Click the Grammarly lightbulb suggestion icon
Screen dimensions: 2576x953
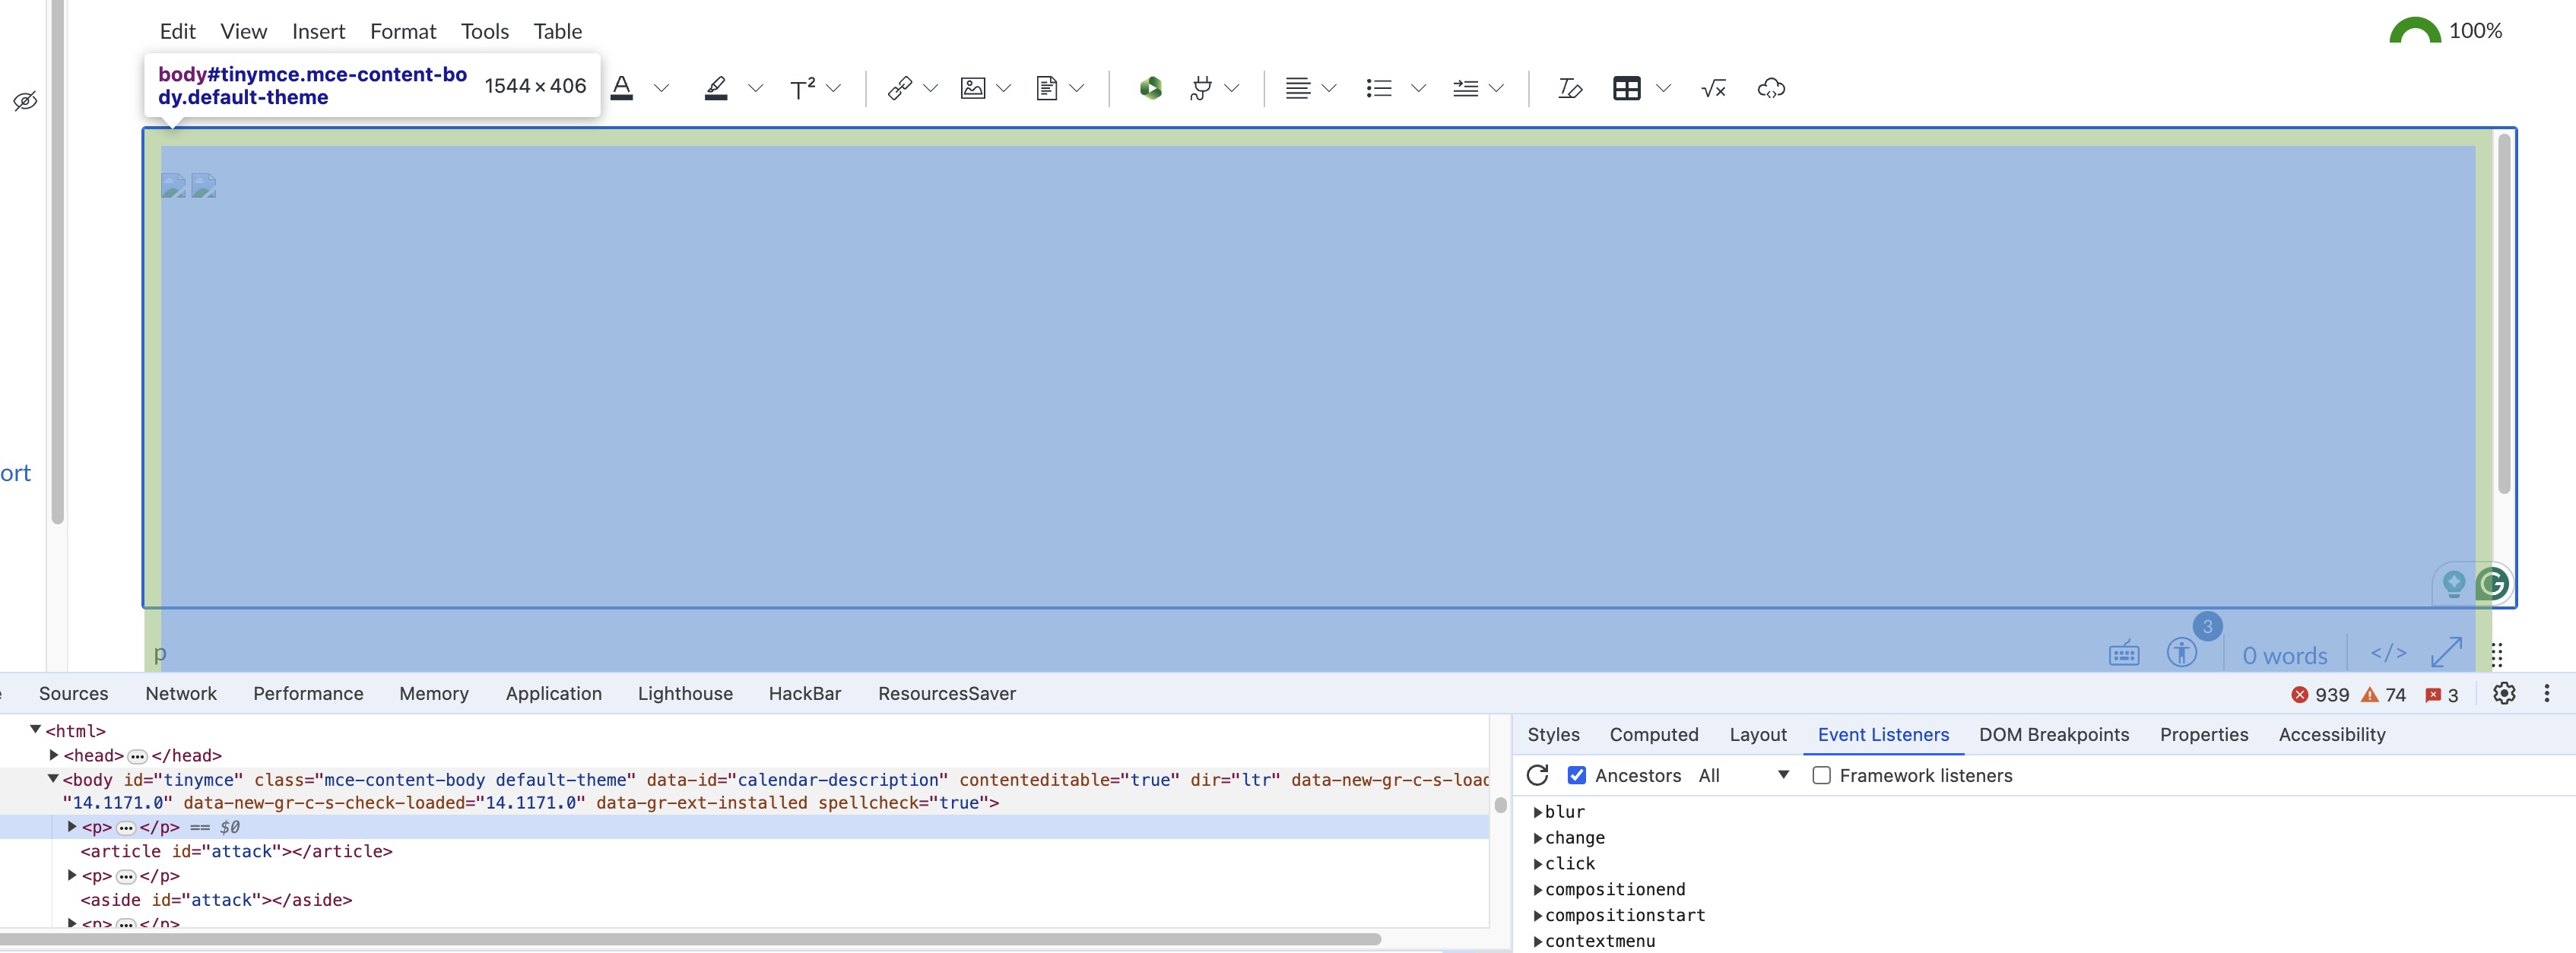(x=2453, y=583)
